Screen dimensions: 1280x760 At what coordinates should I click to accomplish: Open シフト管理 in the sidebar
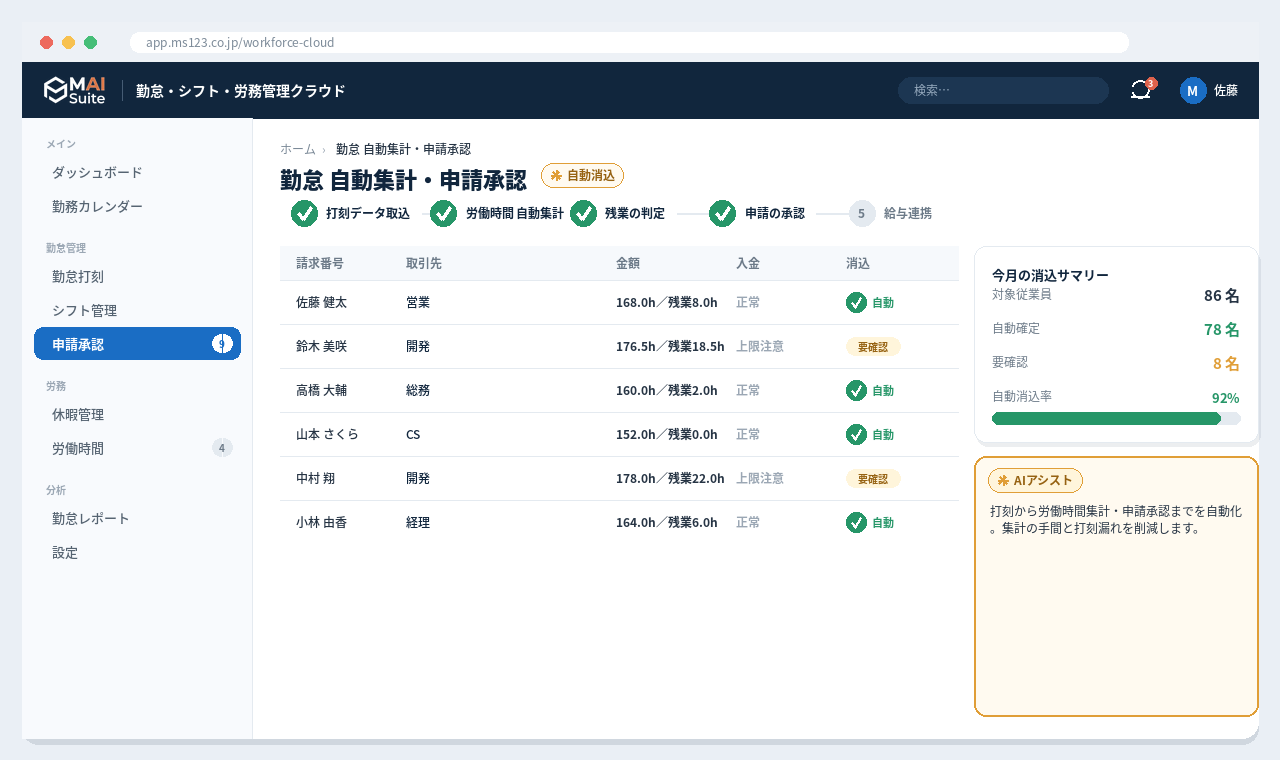pyautogui.click(x=137, y=310)
